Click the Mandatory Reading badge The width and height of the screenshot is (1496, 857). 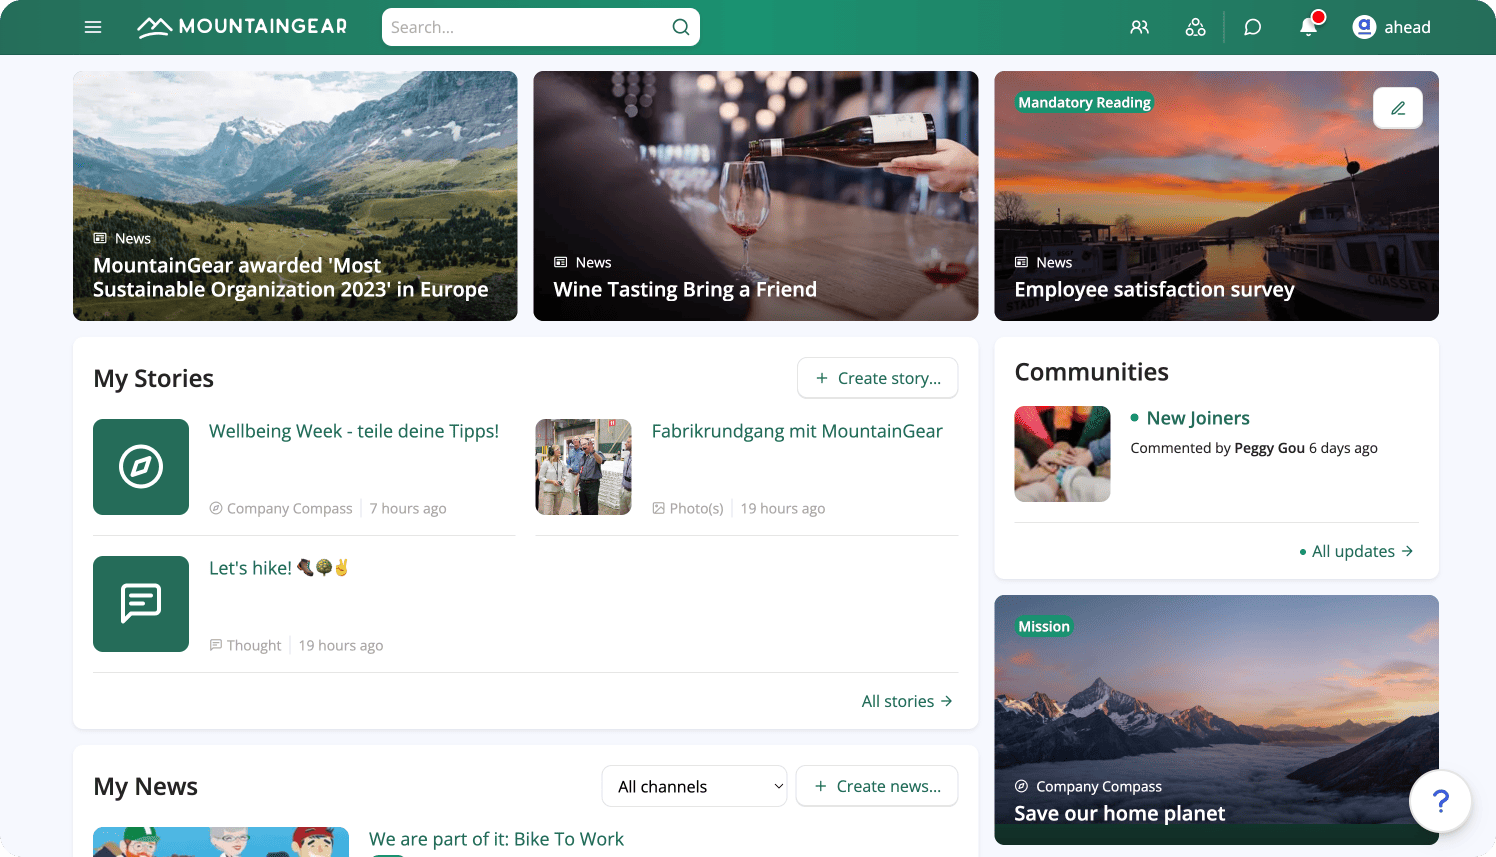coord(1084,102)
